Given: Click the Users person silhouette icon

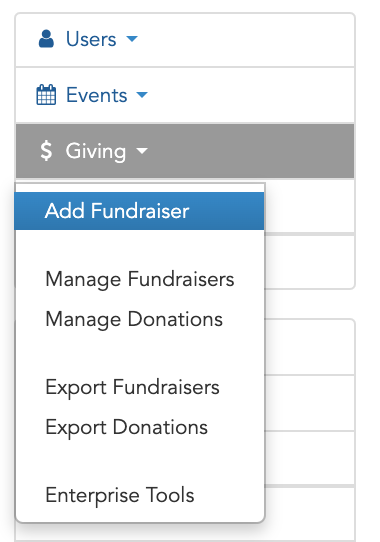Looking at the screenshot, I should pos(46,39).
